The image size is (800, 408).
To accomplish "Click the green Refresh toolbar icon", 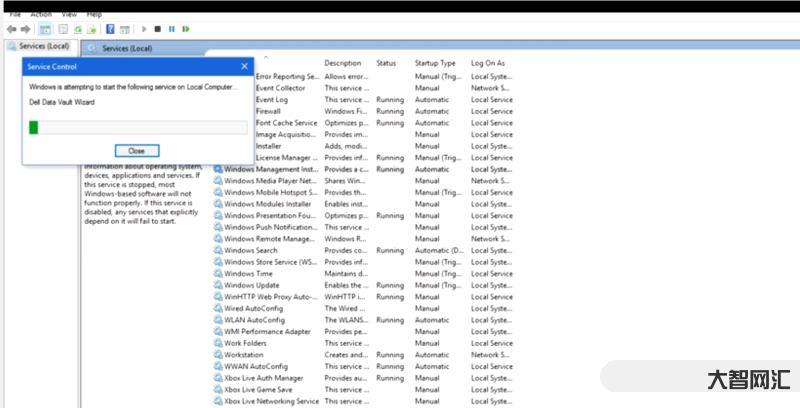I will click(x=76, y=30).
